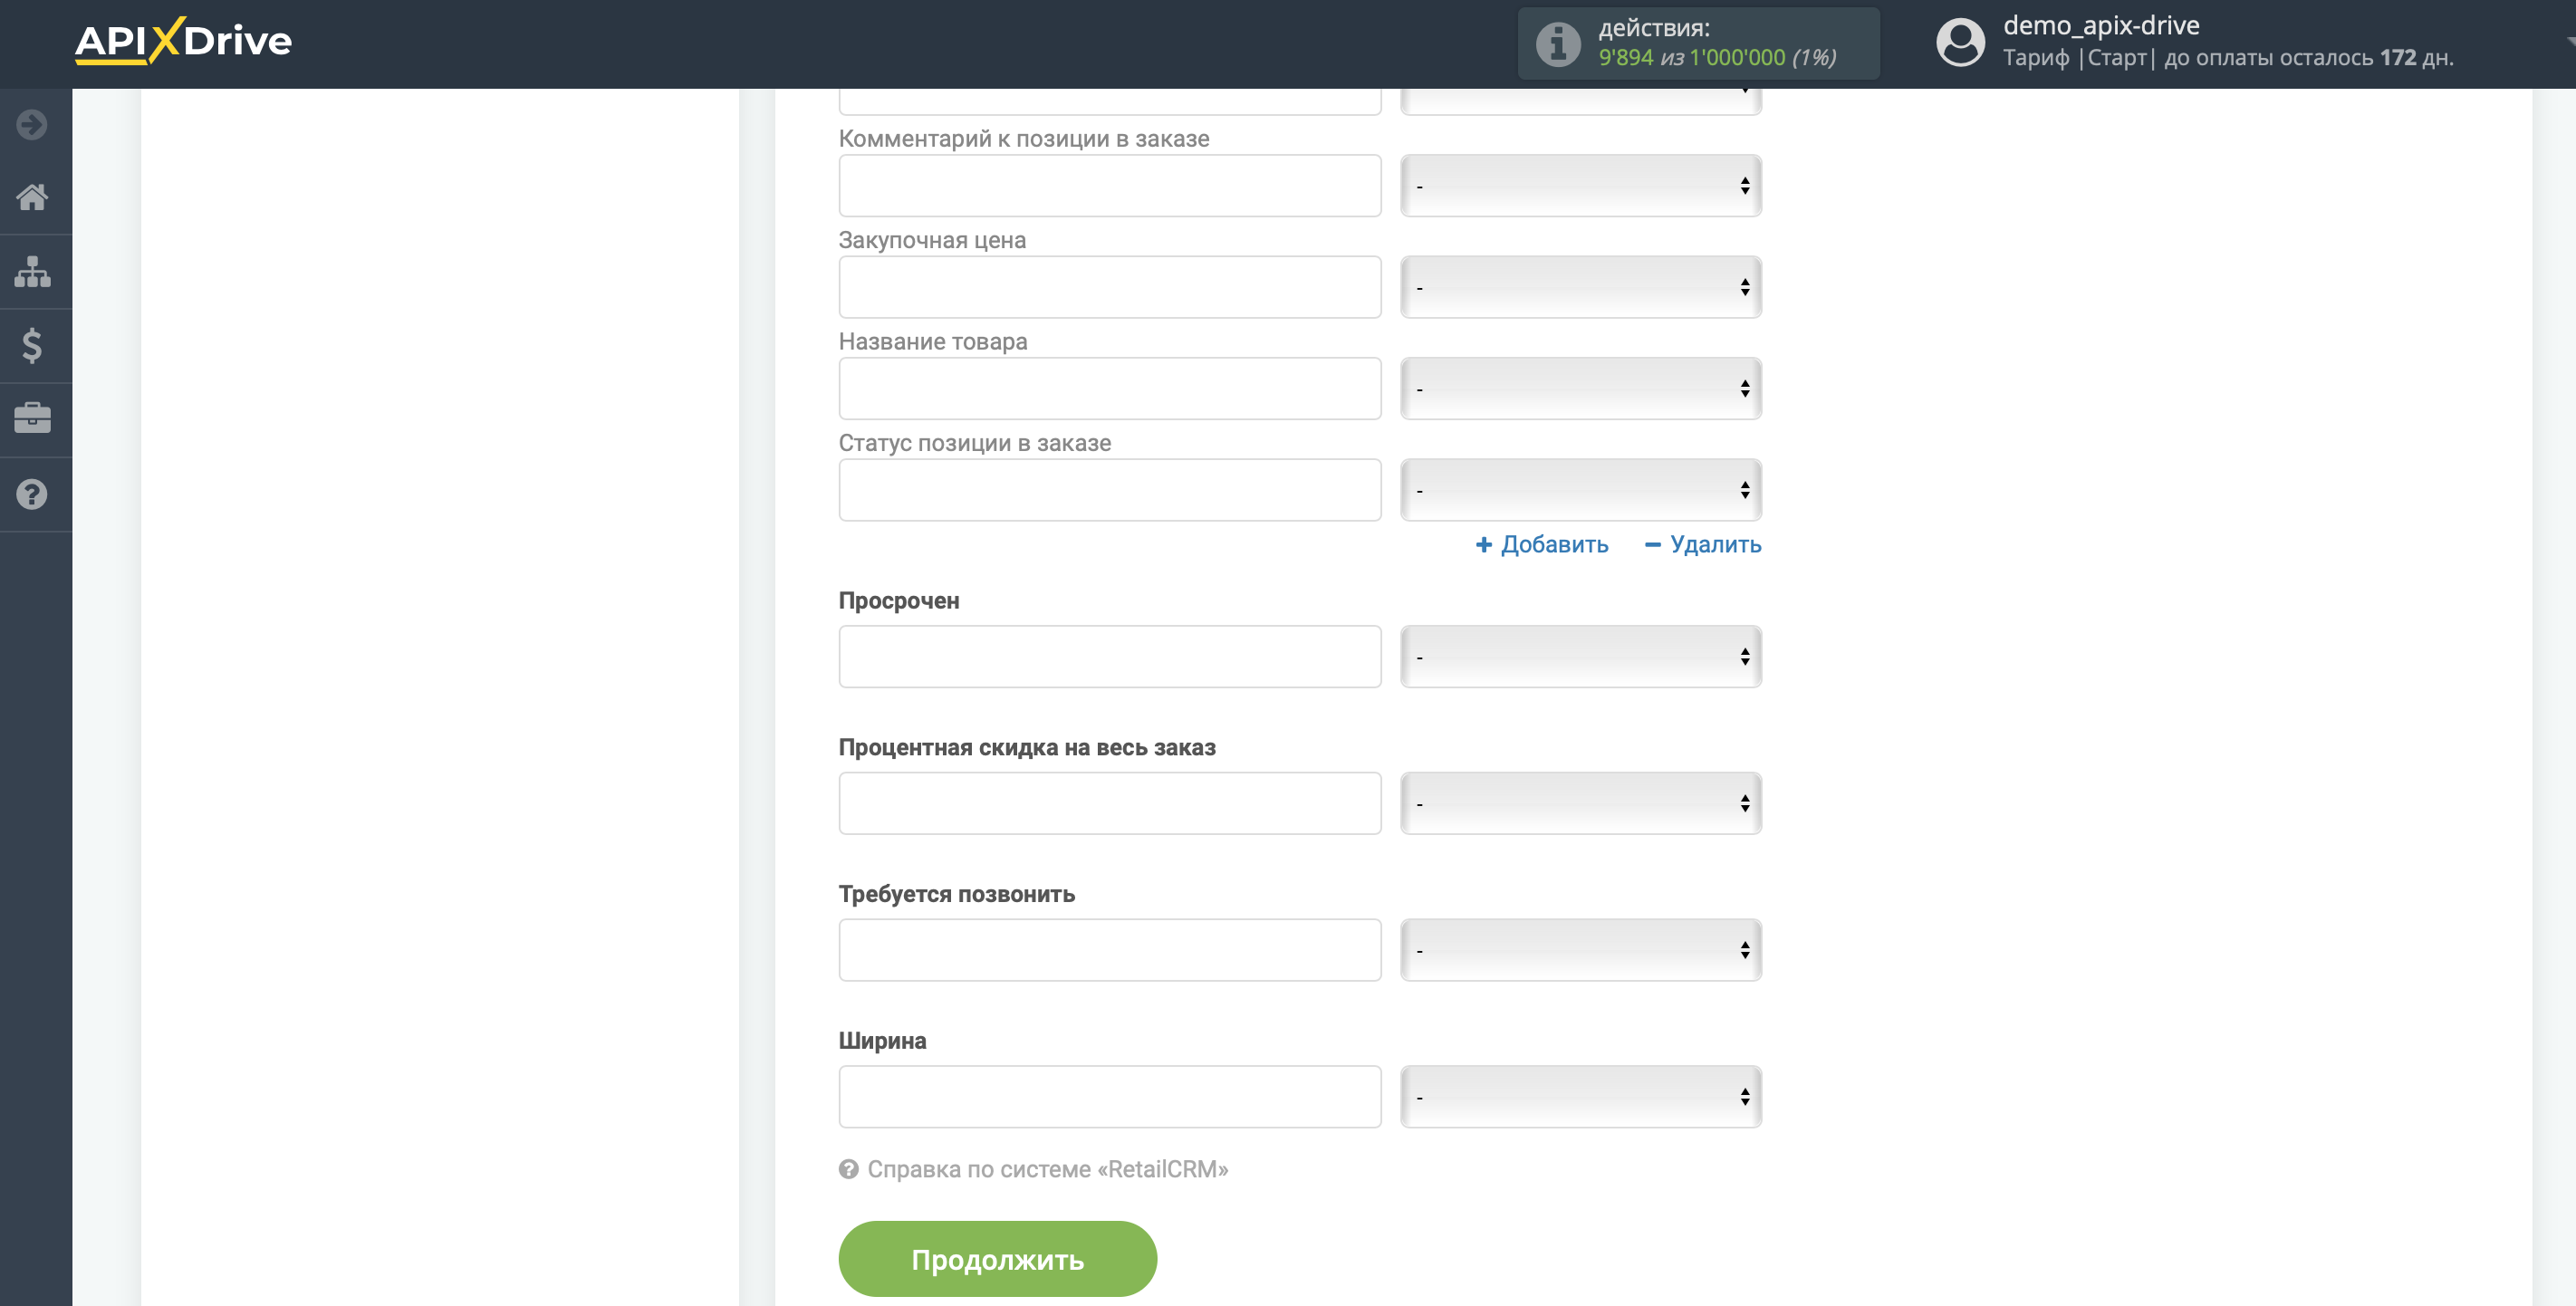Click help icon next to RetailCRM reference
Viewport: 2576px width, 1306px height.
click(848, 1169)
